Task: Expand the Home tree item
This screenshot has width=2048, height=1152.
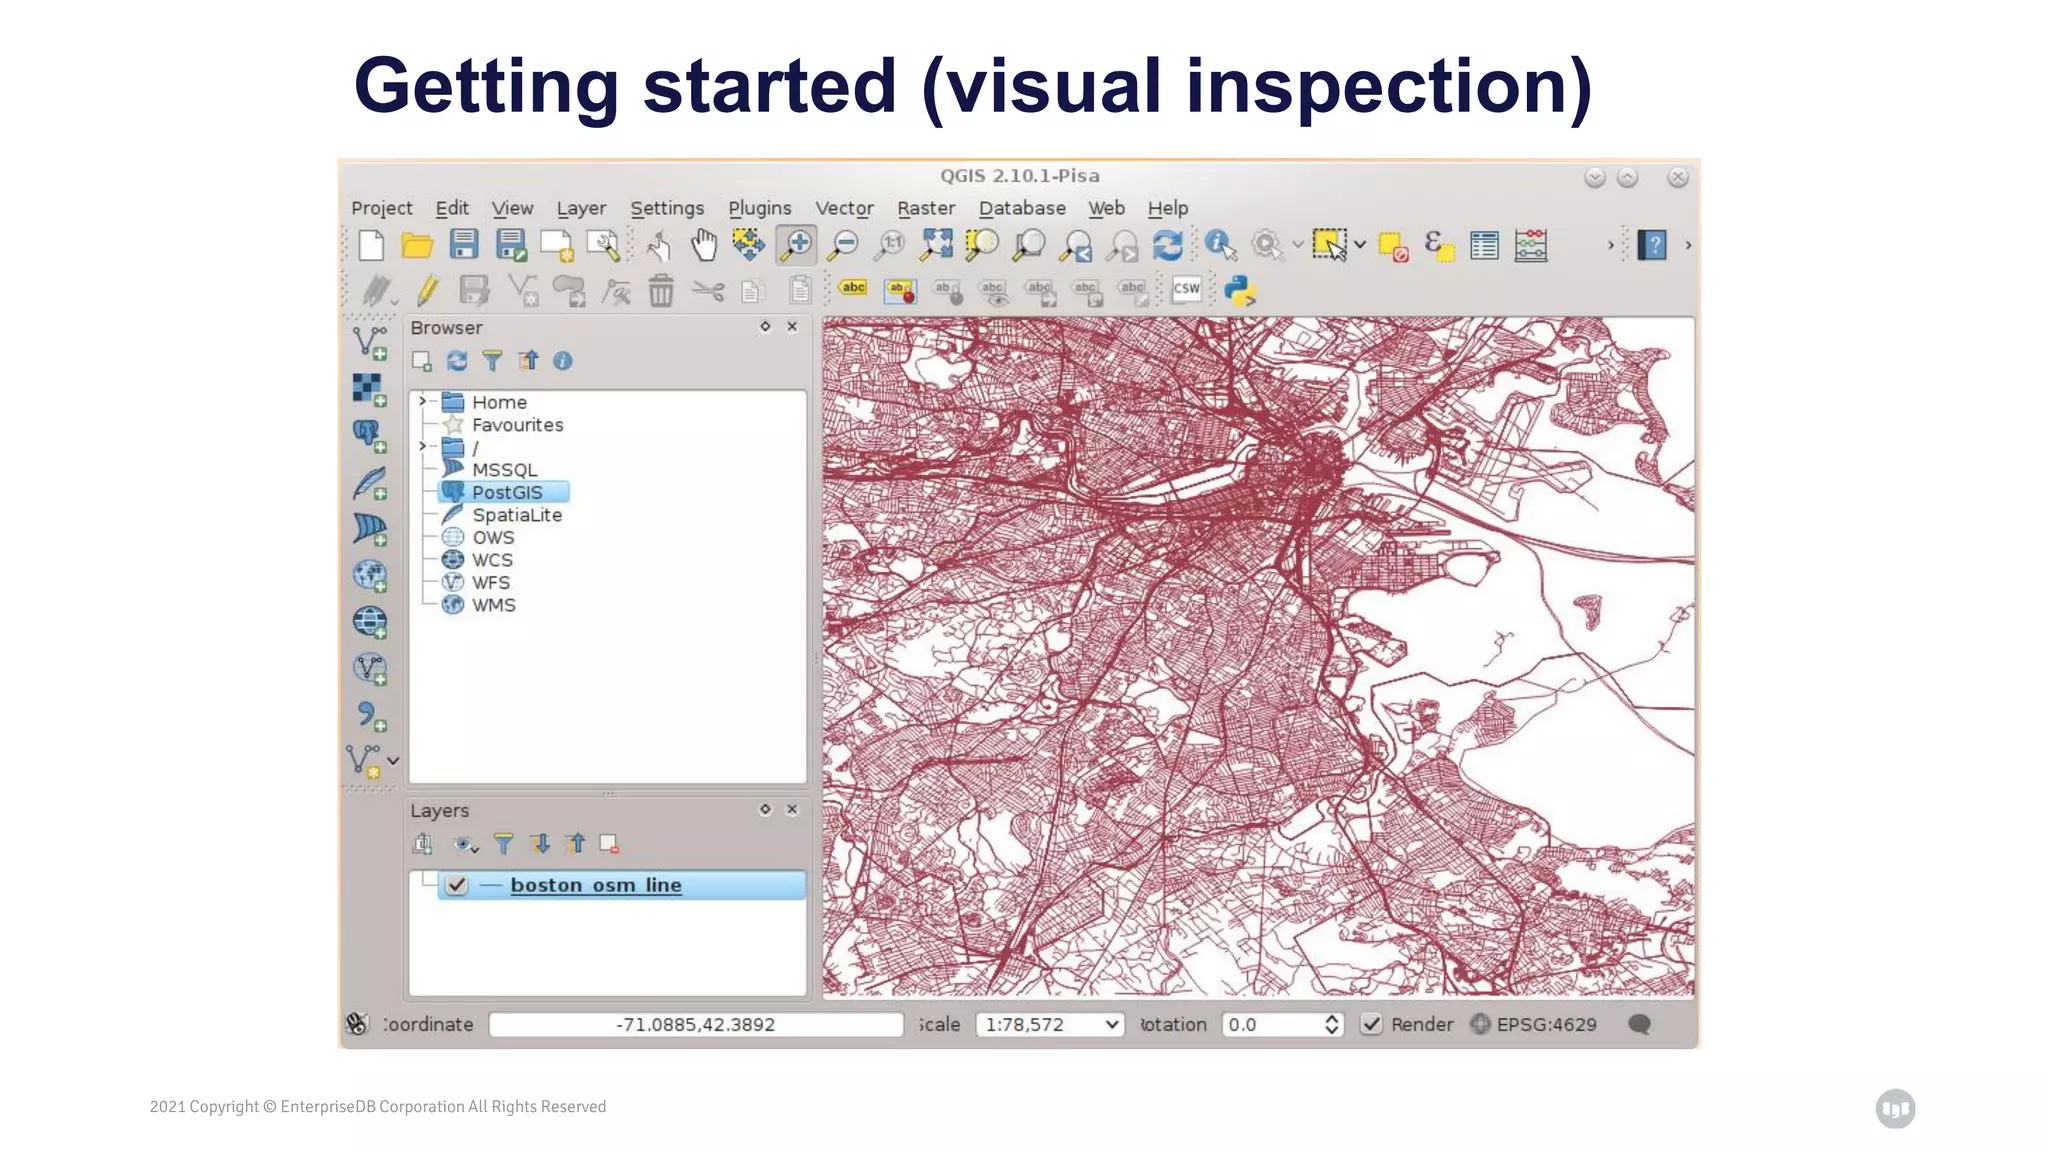Action: pos(422,401)
